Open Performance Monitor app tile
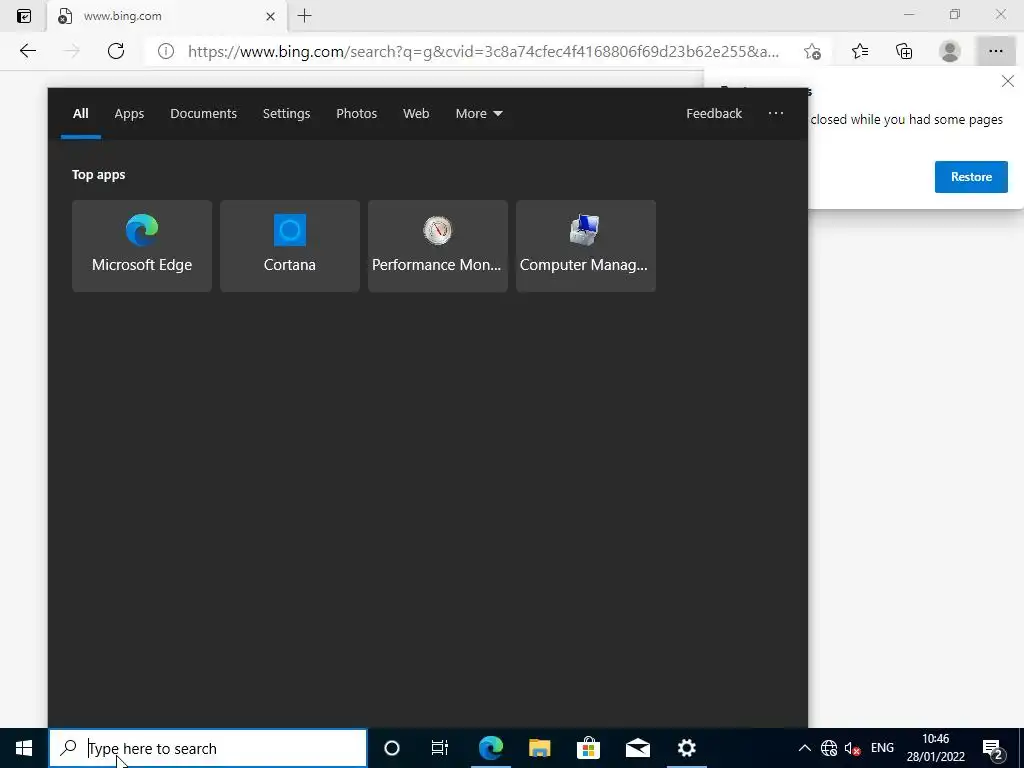 pos(438,246)
